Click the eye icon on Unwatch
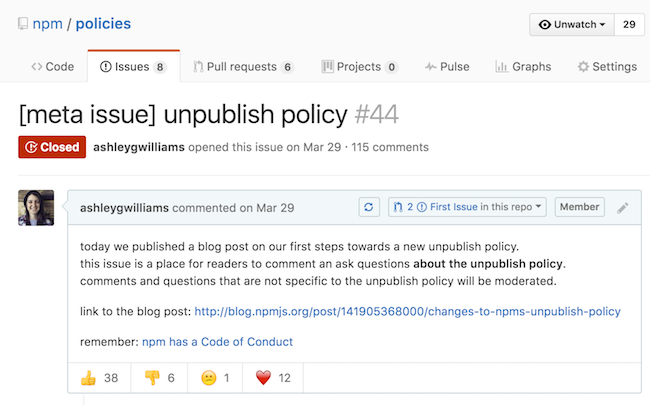Image resolution: width=650 pixels, height=405 pixels. [x=545, y=24]
